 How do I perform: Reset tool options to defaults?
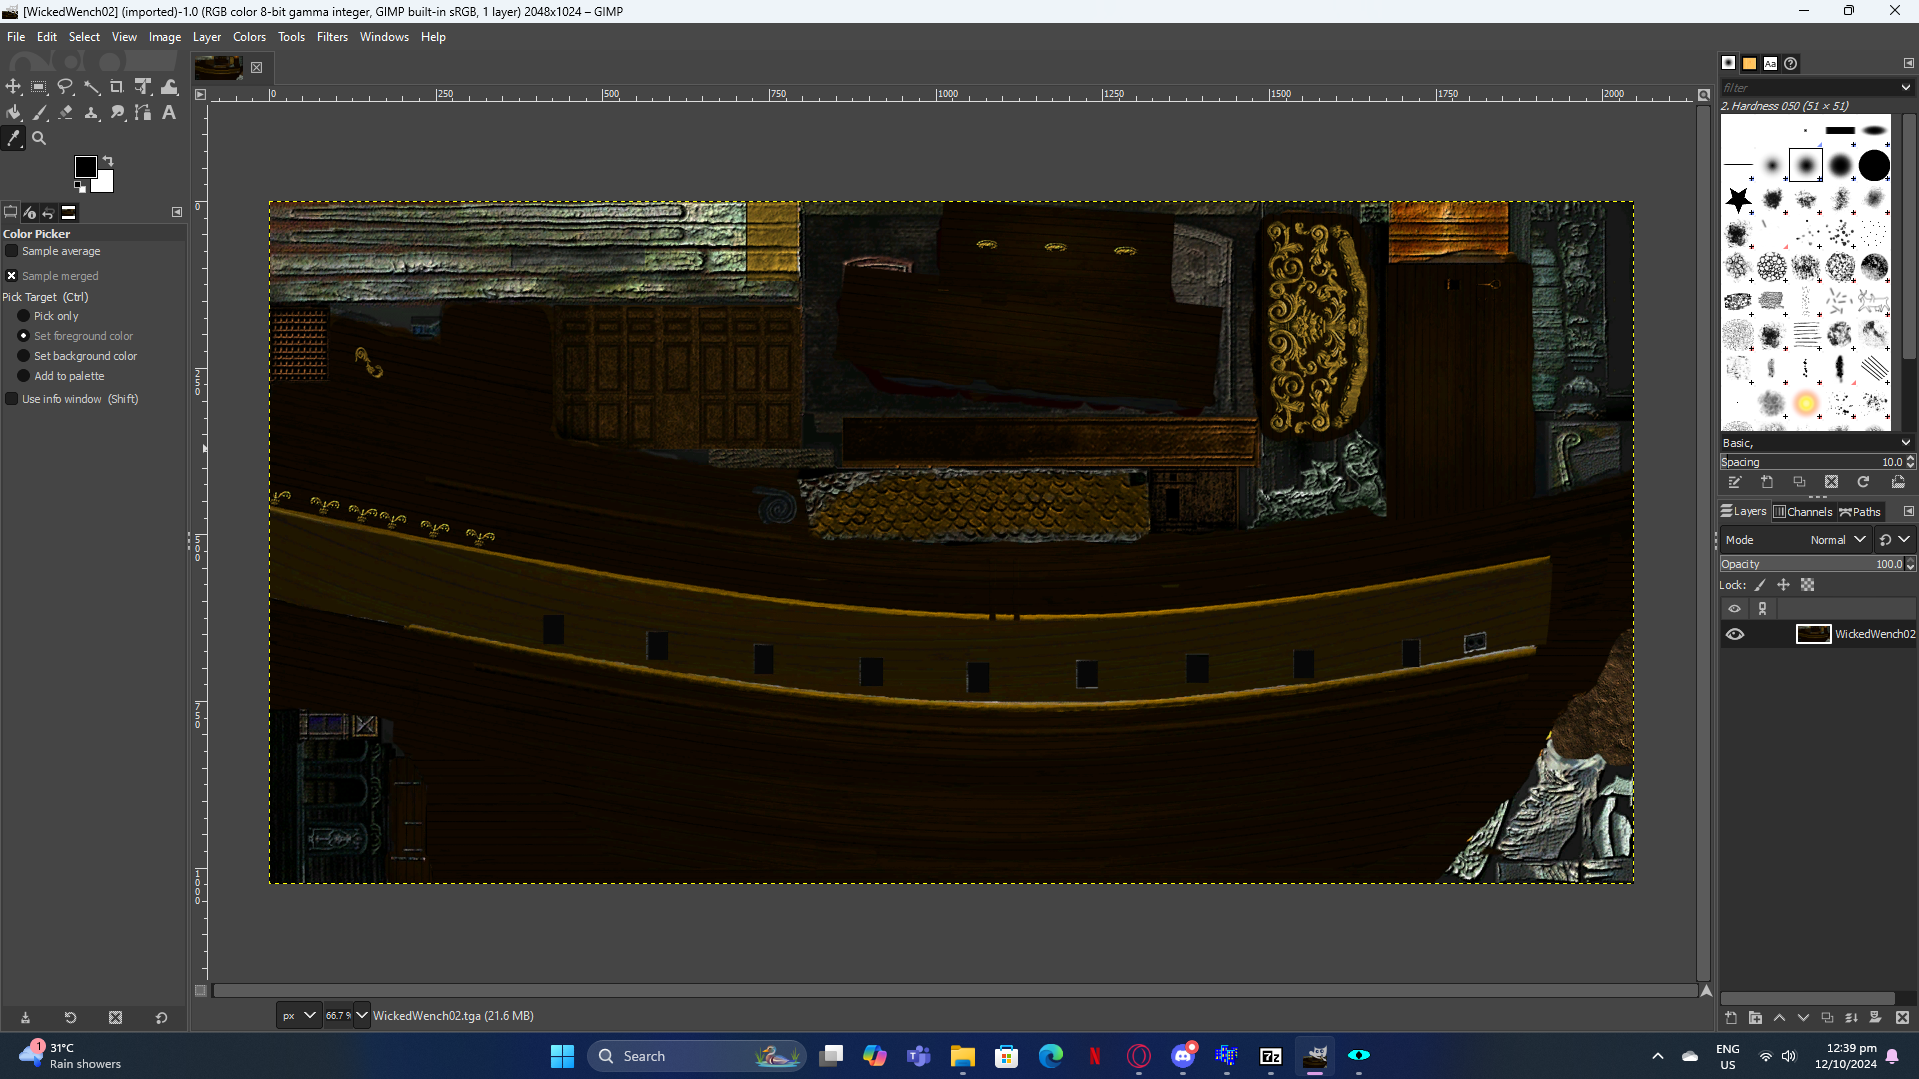pyautogui.click(x=161, y=1018)
